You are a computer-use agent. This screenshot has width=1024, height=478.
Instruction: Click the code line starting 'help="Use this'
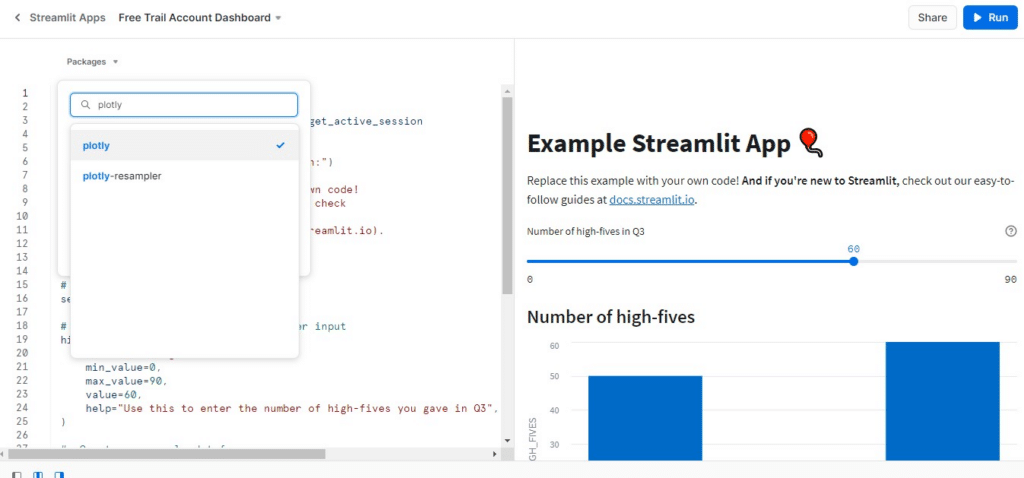(x=292, y=408)
